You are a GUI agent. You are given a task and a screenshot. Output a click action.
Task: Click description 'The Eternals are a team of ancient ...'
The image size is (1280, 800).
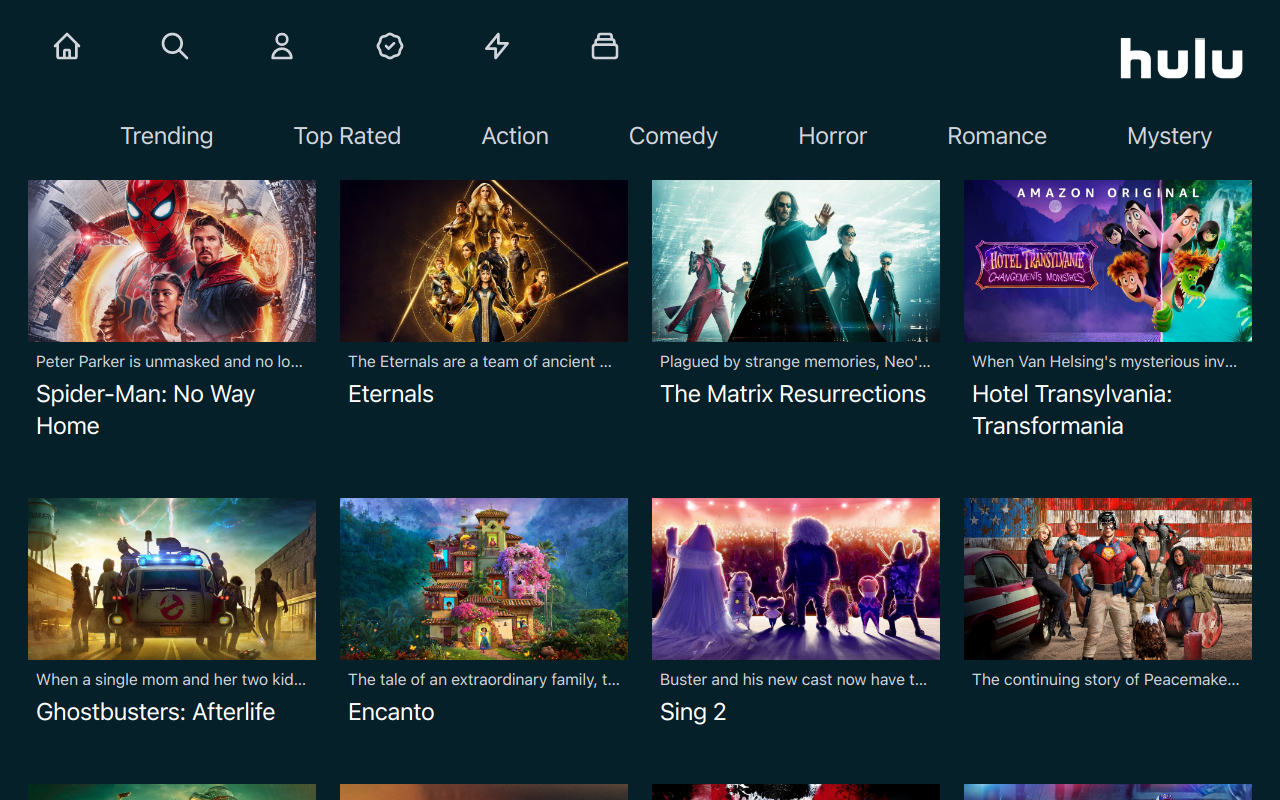(480, 361)
